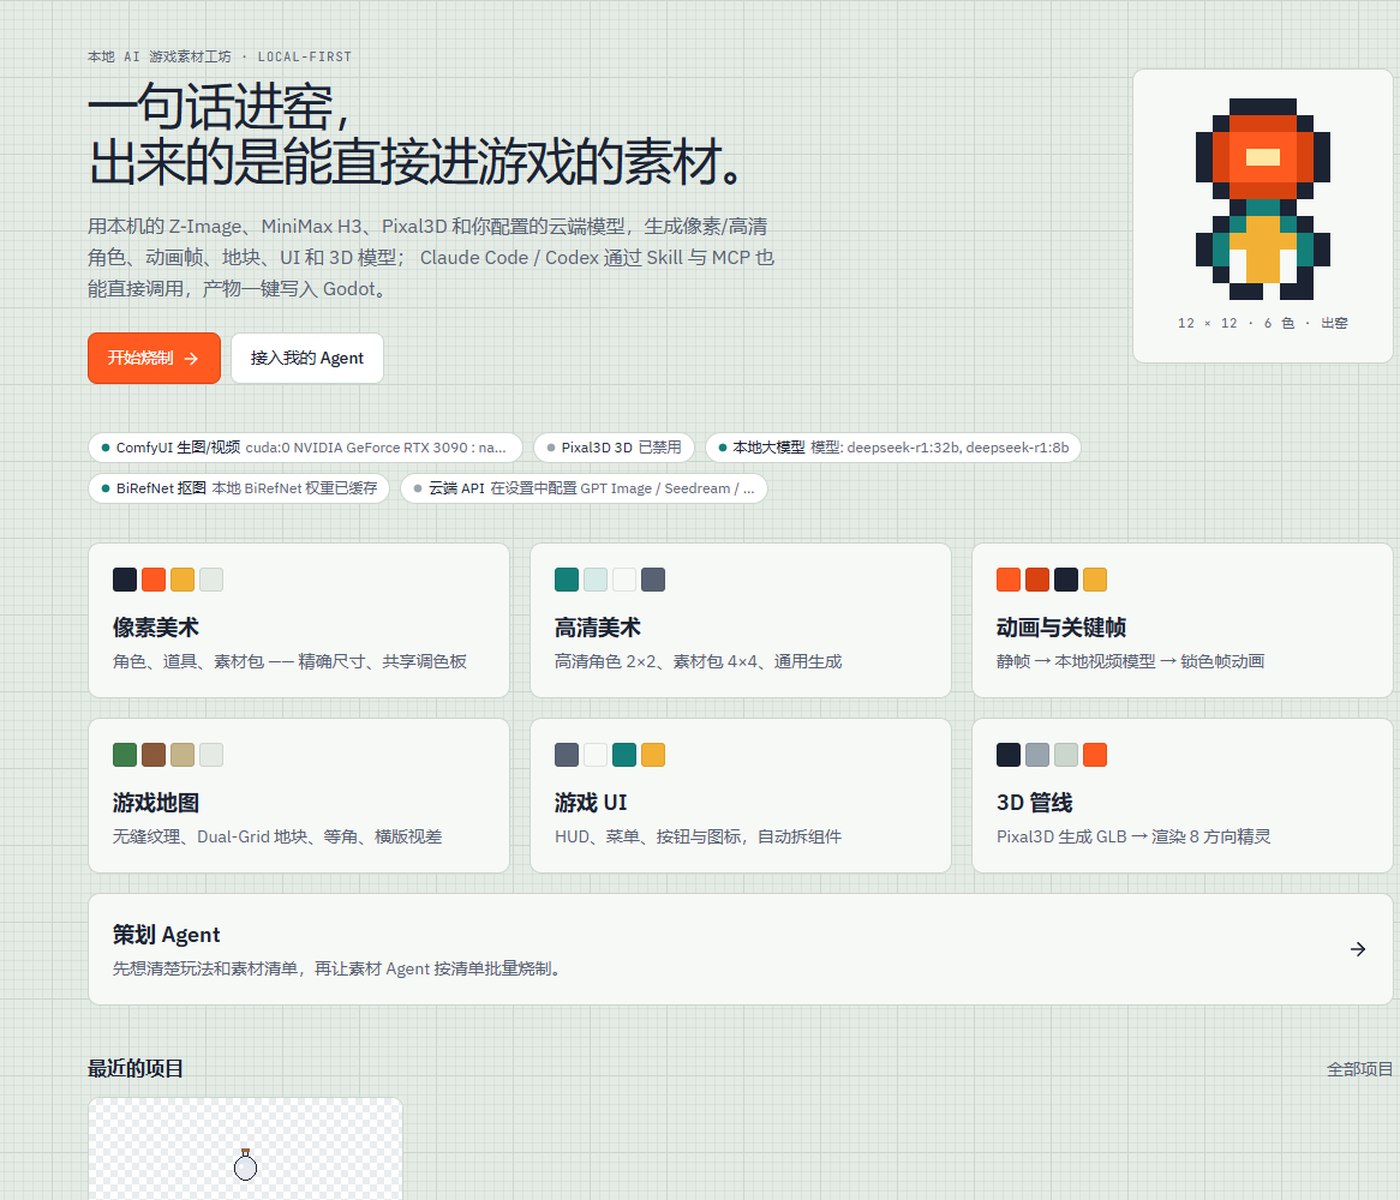The width and height of the screenshot is (1400, 1200).
Task: Open the 高清美术 card
Action: [740, 620]
